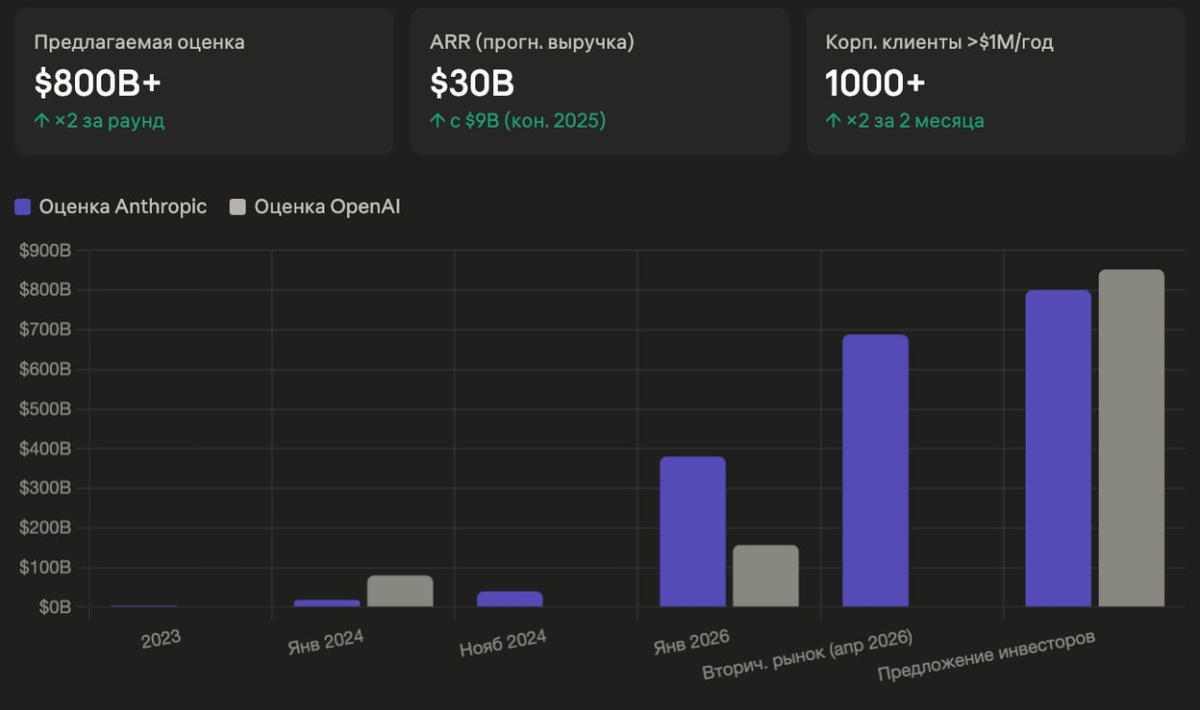Toggle the OpenAI legend color swatch

(237, 207)
